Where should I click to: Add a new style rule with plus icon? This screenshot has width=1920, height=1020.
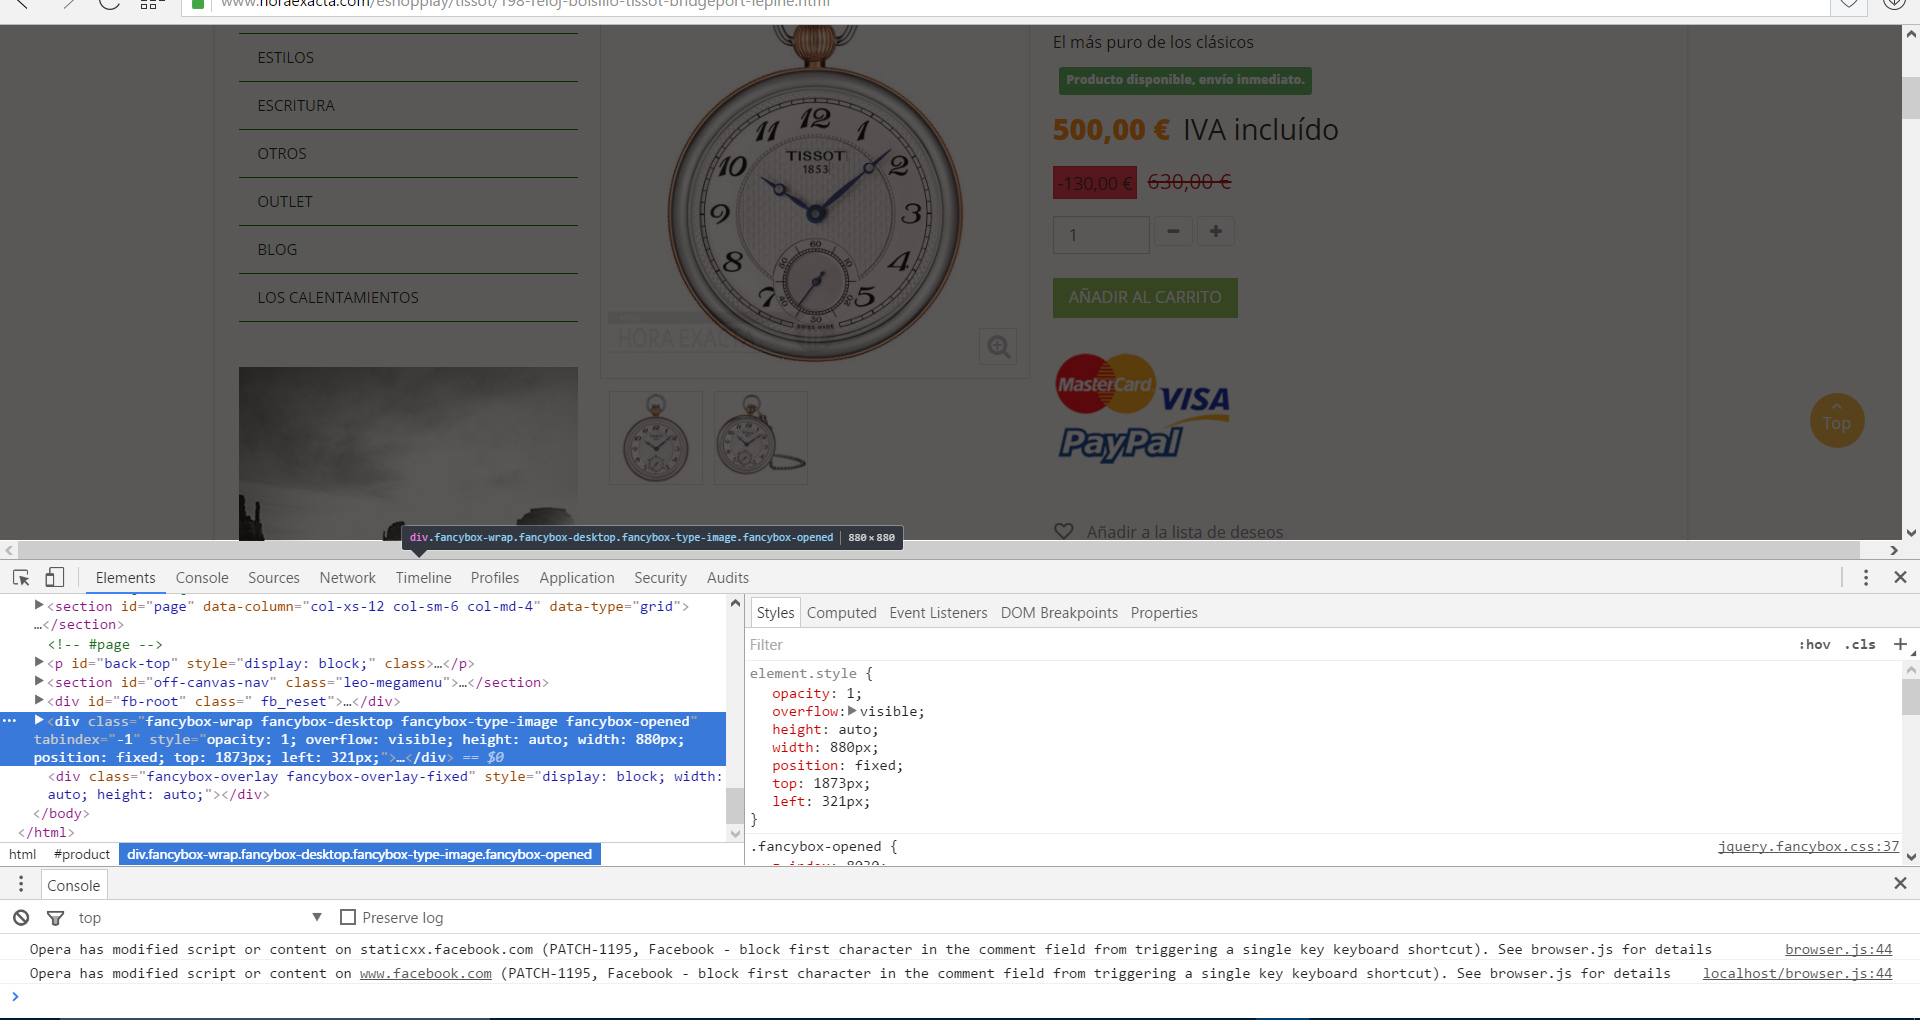tap(1901, 645)
